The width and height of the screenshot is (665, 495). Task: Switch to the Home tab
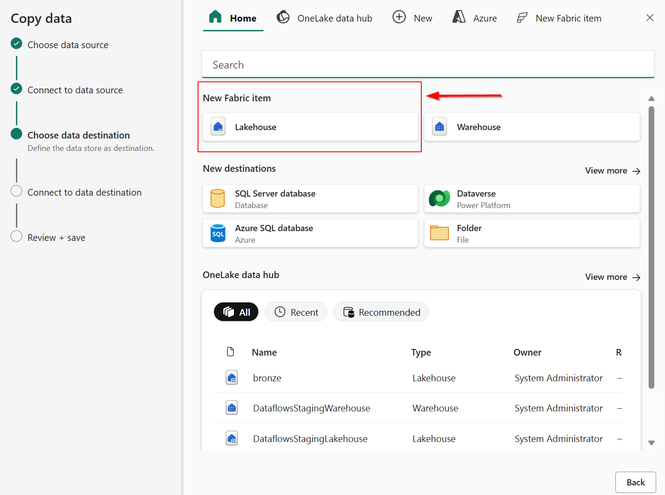point(233,18)
